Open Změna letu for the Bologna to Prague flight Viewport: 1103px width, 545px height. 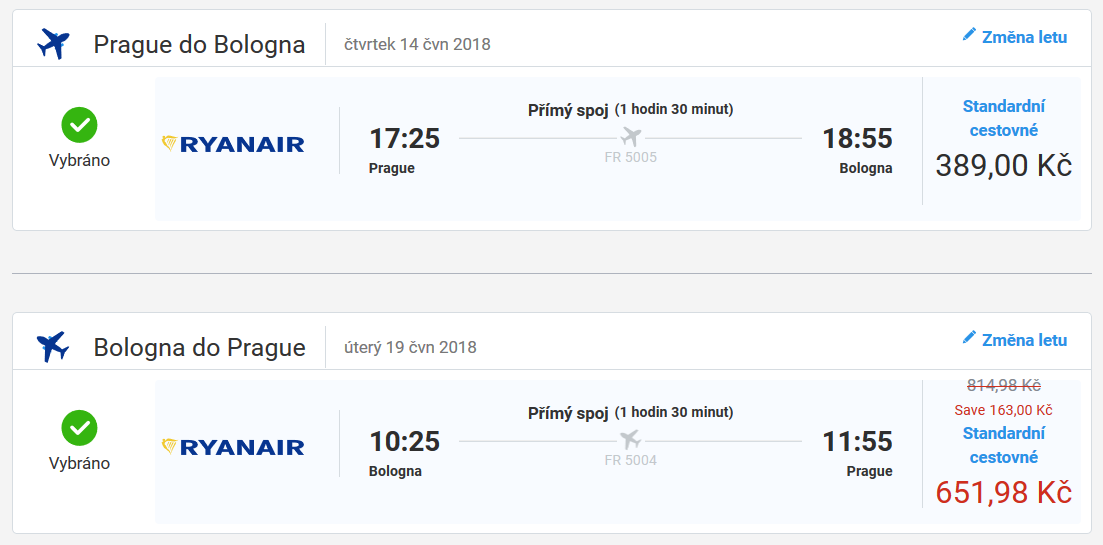tap(1014, 340)
